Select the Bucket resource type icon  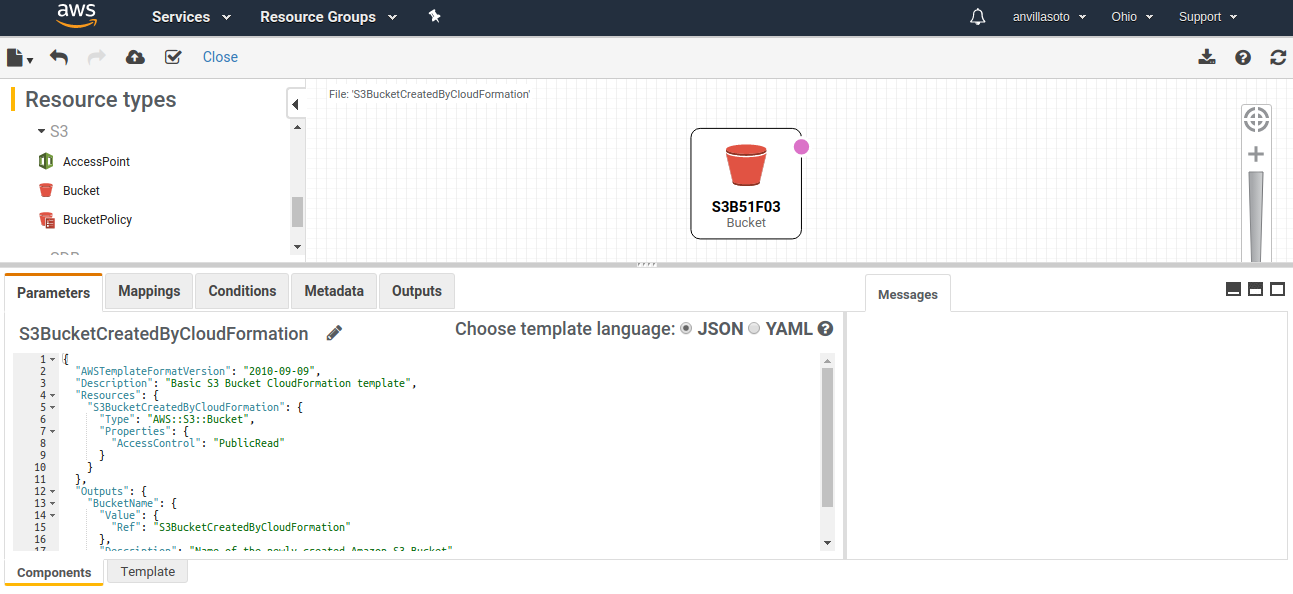tap(45, 190)
